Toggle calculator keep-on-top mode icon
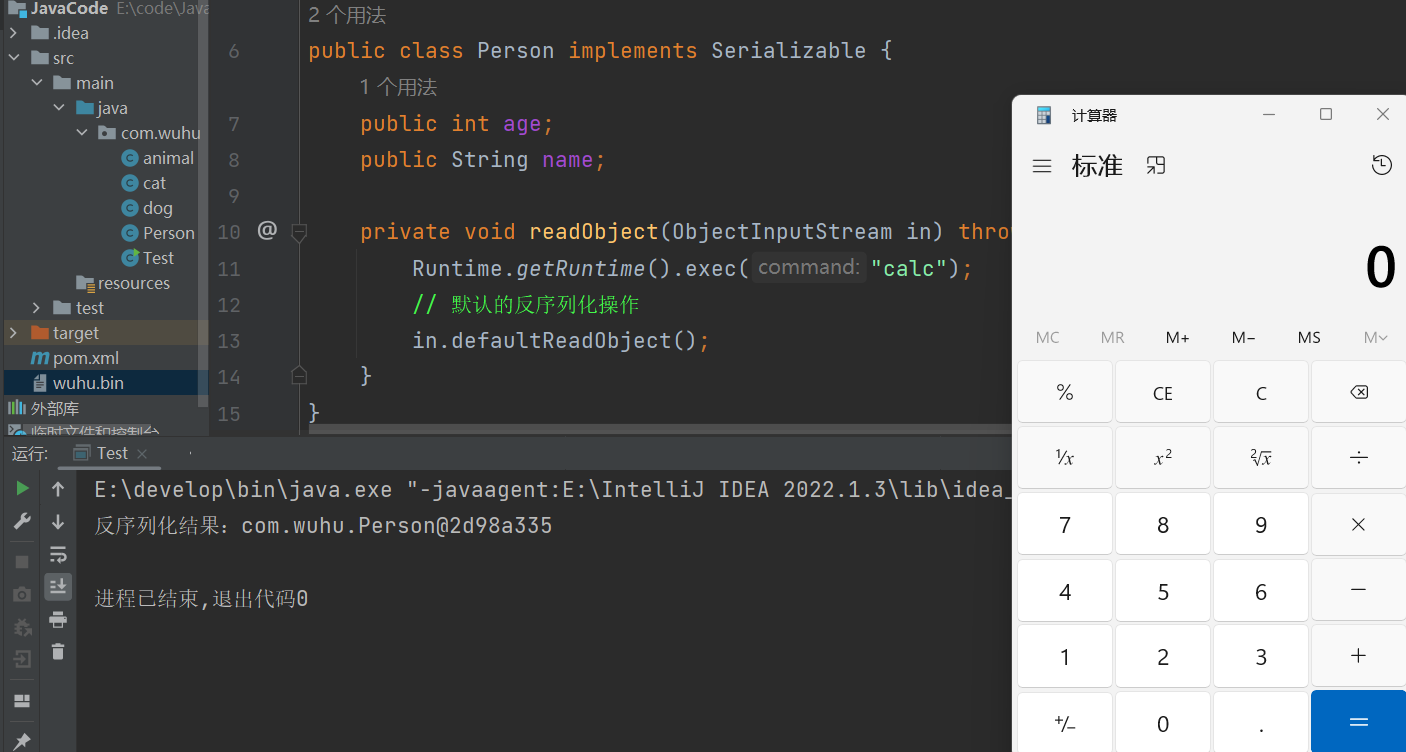 coord(1156,165)
